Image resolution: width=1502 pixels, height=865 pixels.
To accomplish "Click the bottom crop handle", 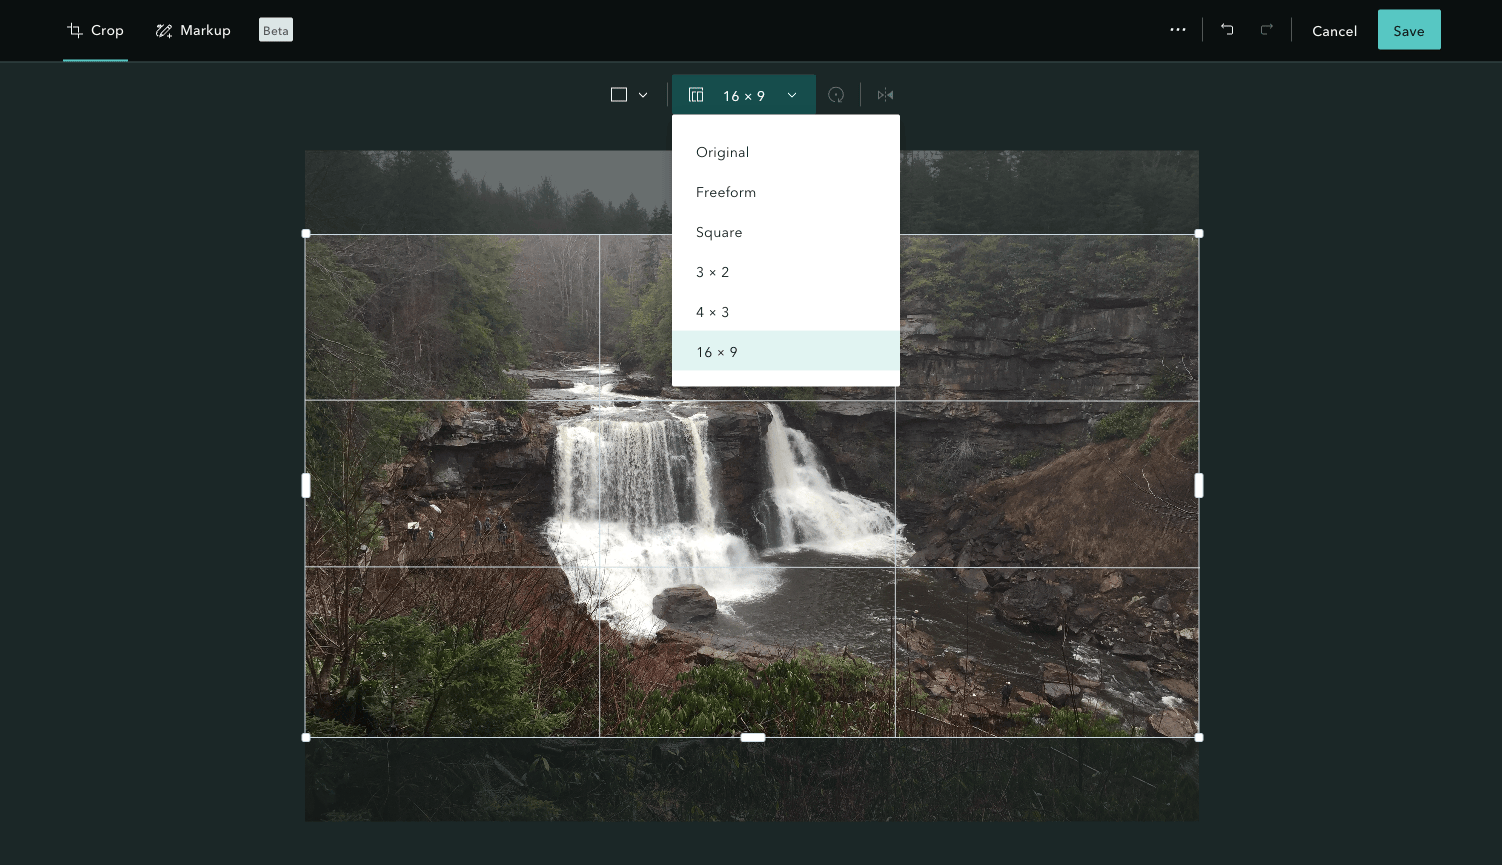I will coord(752,737).
